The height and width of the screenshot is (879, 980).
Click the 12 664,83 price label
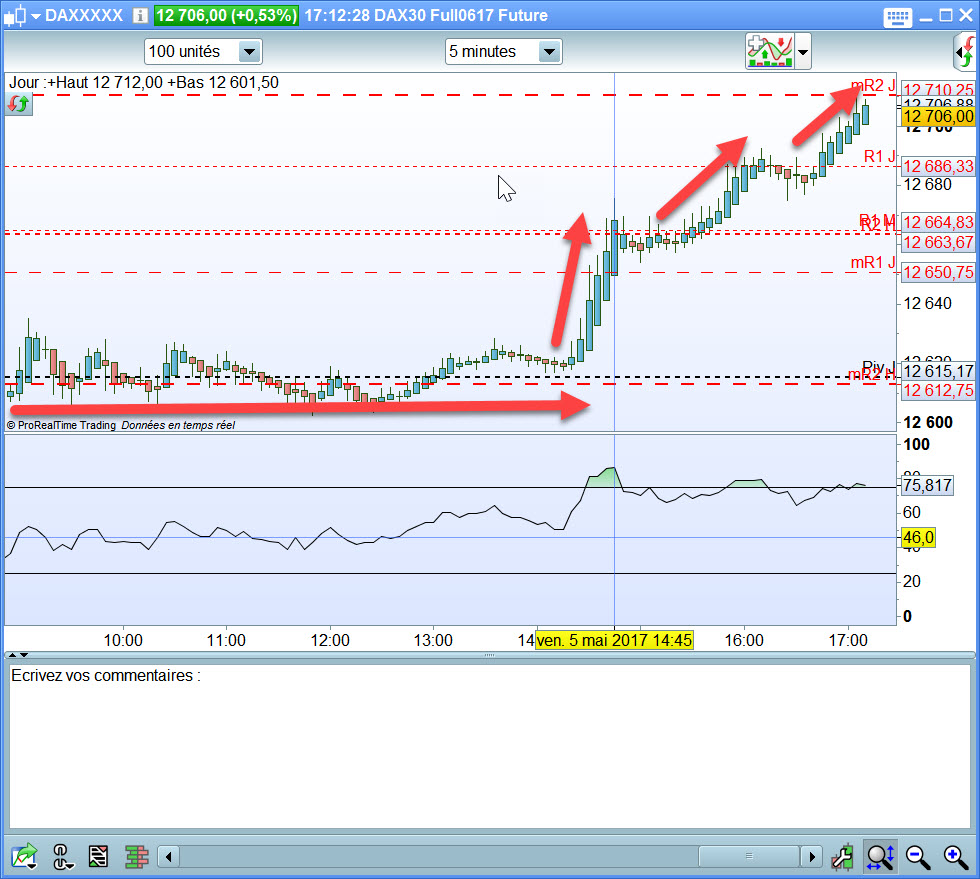[x=938, y=223]
